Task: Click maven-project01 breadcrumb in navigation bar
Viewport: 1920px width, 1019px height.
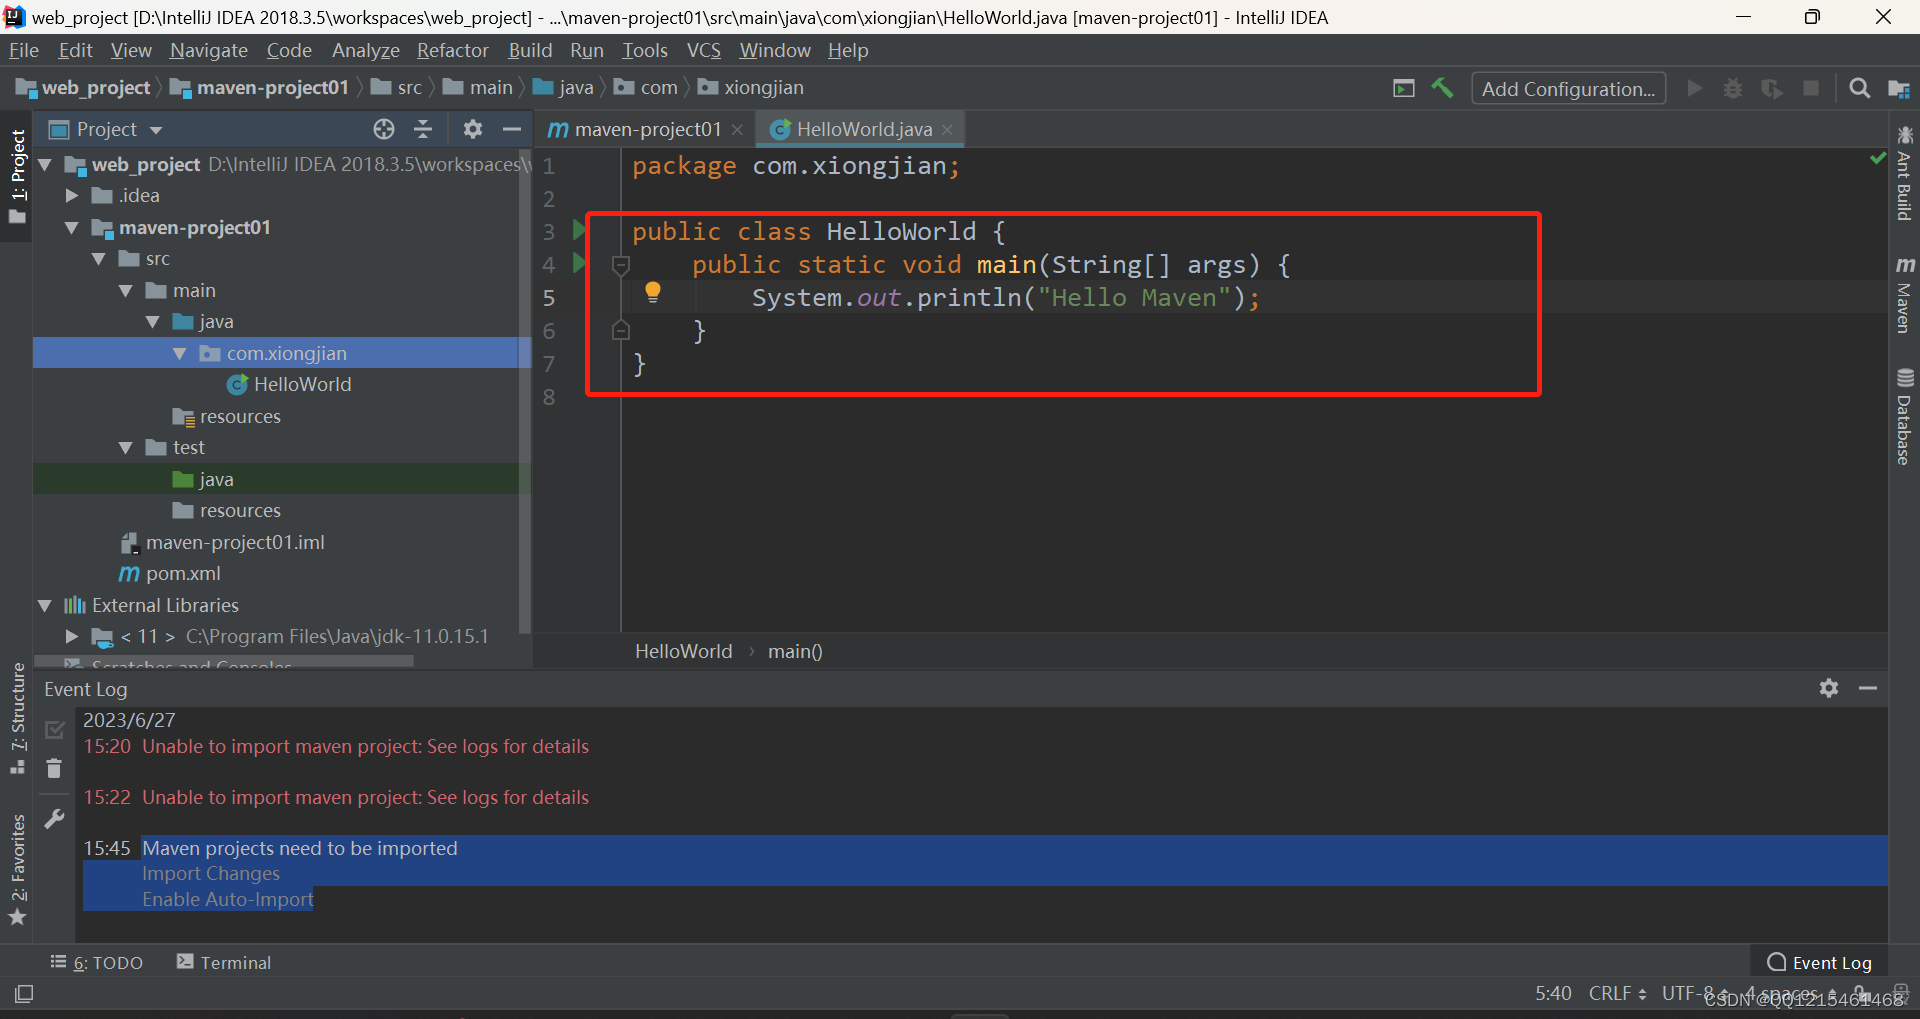Action: (x=260, y=87)
